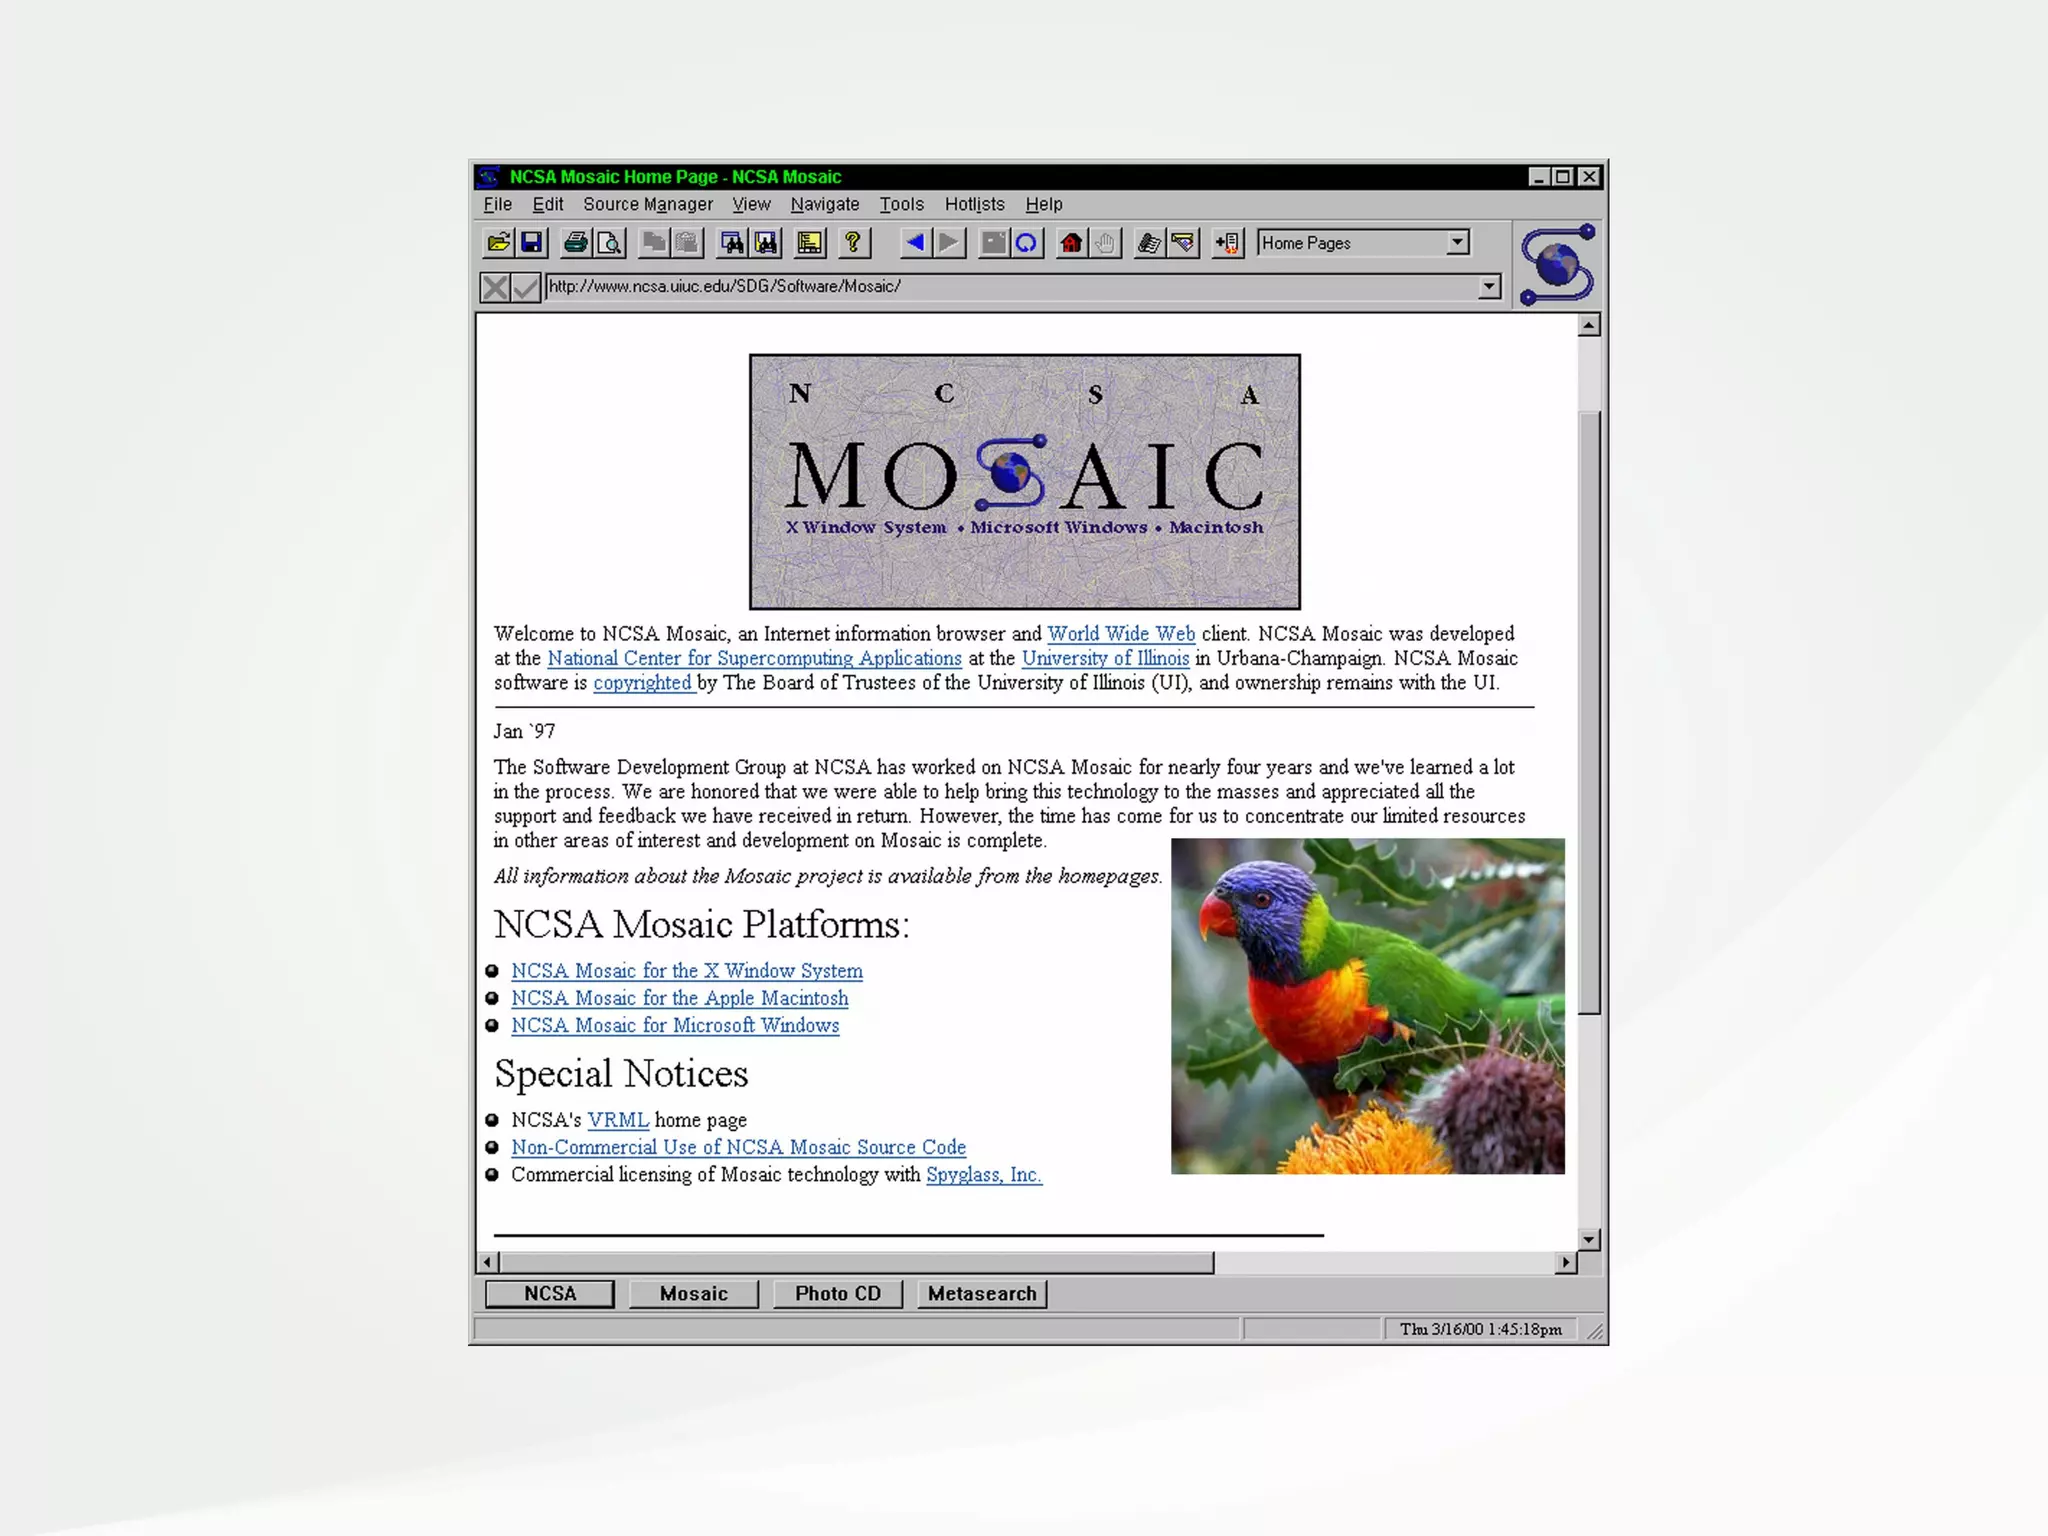The width and height of the screenshot is (2048, 1536).
Task: Click the Back blue arrow icon
Action: (x=914, y=243)
